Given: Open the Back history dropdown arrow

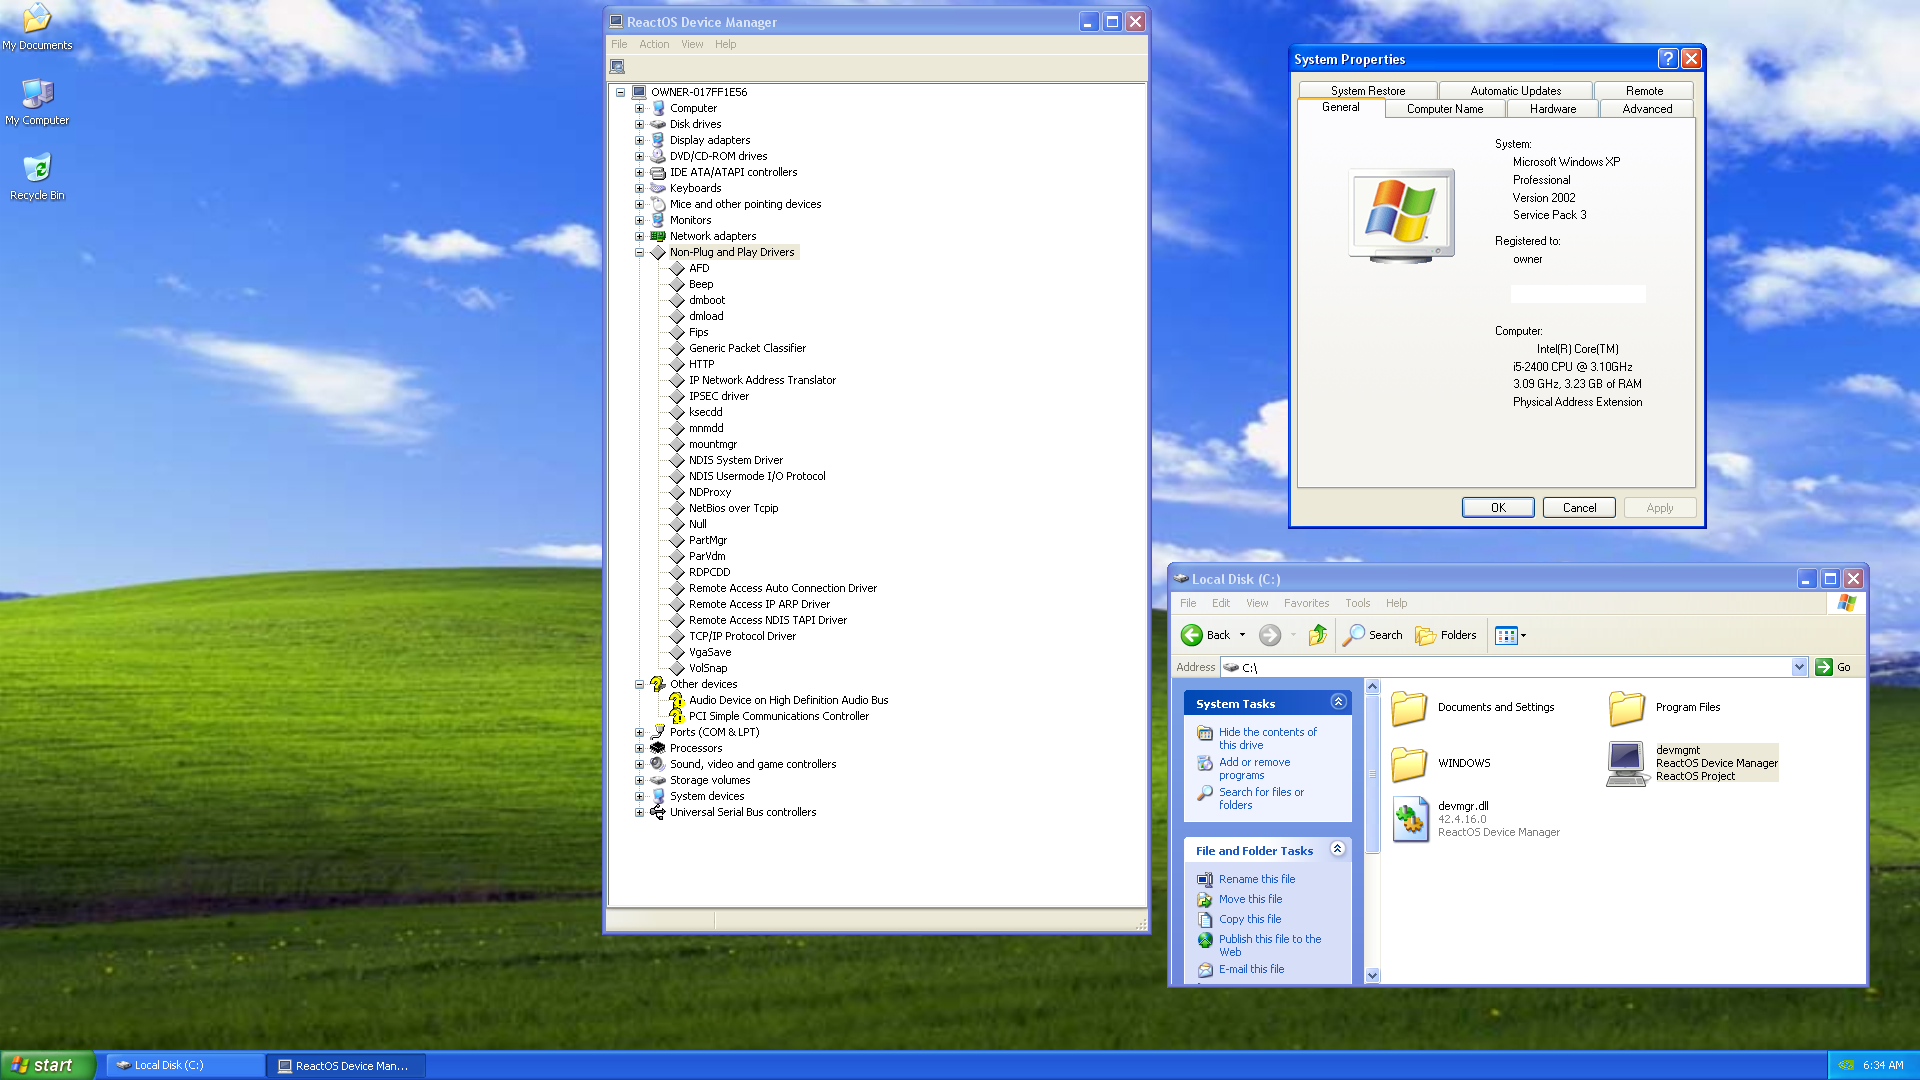Looking at the screenshot, I should point(1242,635).
